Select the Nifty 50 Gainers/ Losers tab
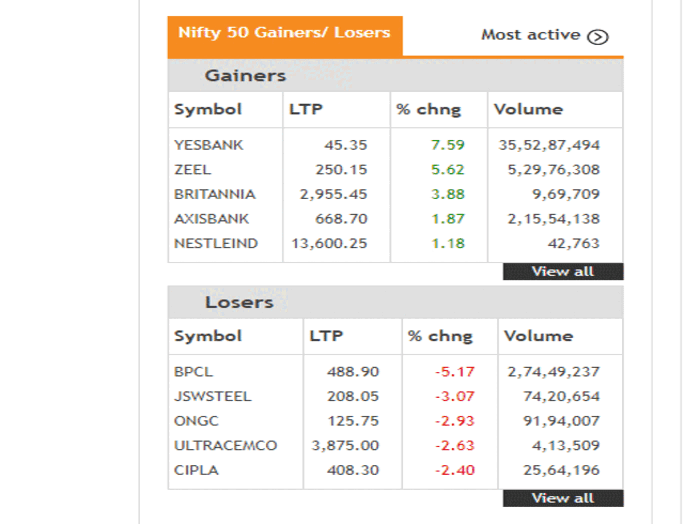 (x=284, y=33)
